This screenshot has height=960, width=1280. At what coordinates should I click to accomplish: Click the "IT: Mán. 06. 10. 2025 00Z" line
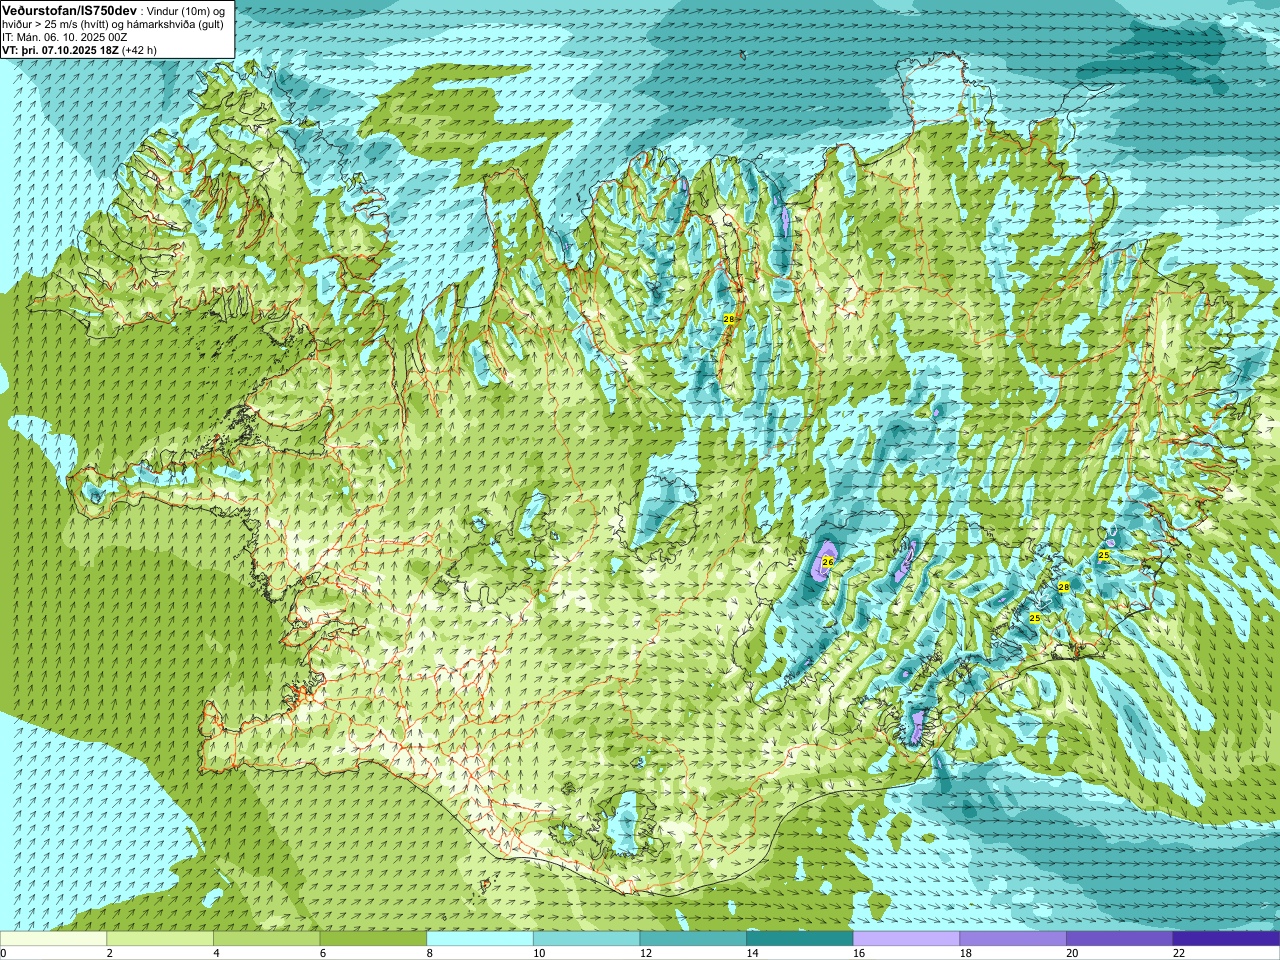[65, 37]
